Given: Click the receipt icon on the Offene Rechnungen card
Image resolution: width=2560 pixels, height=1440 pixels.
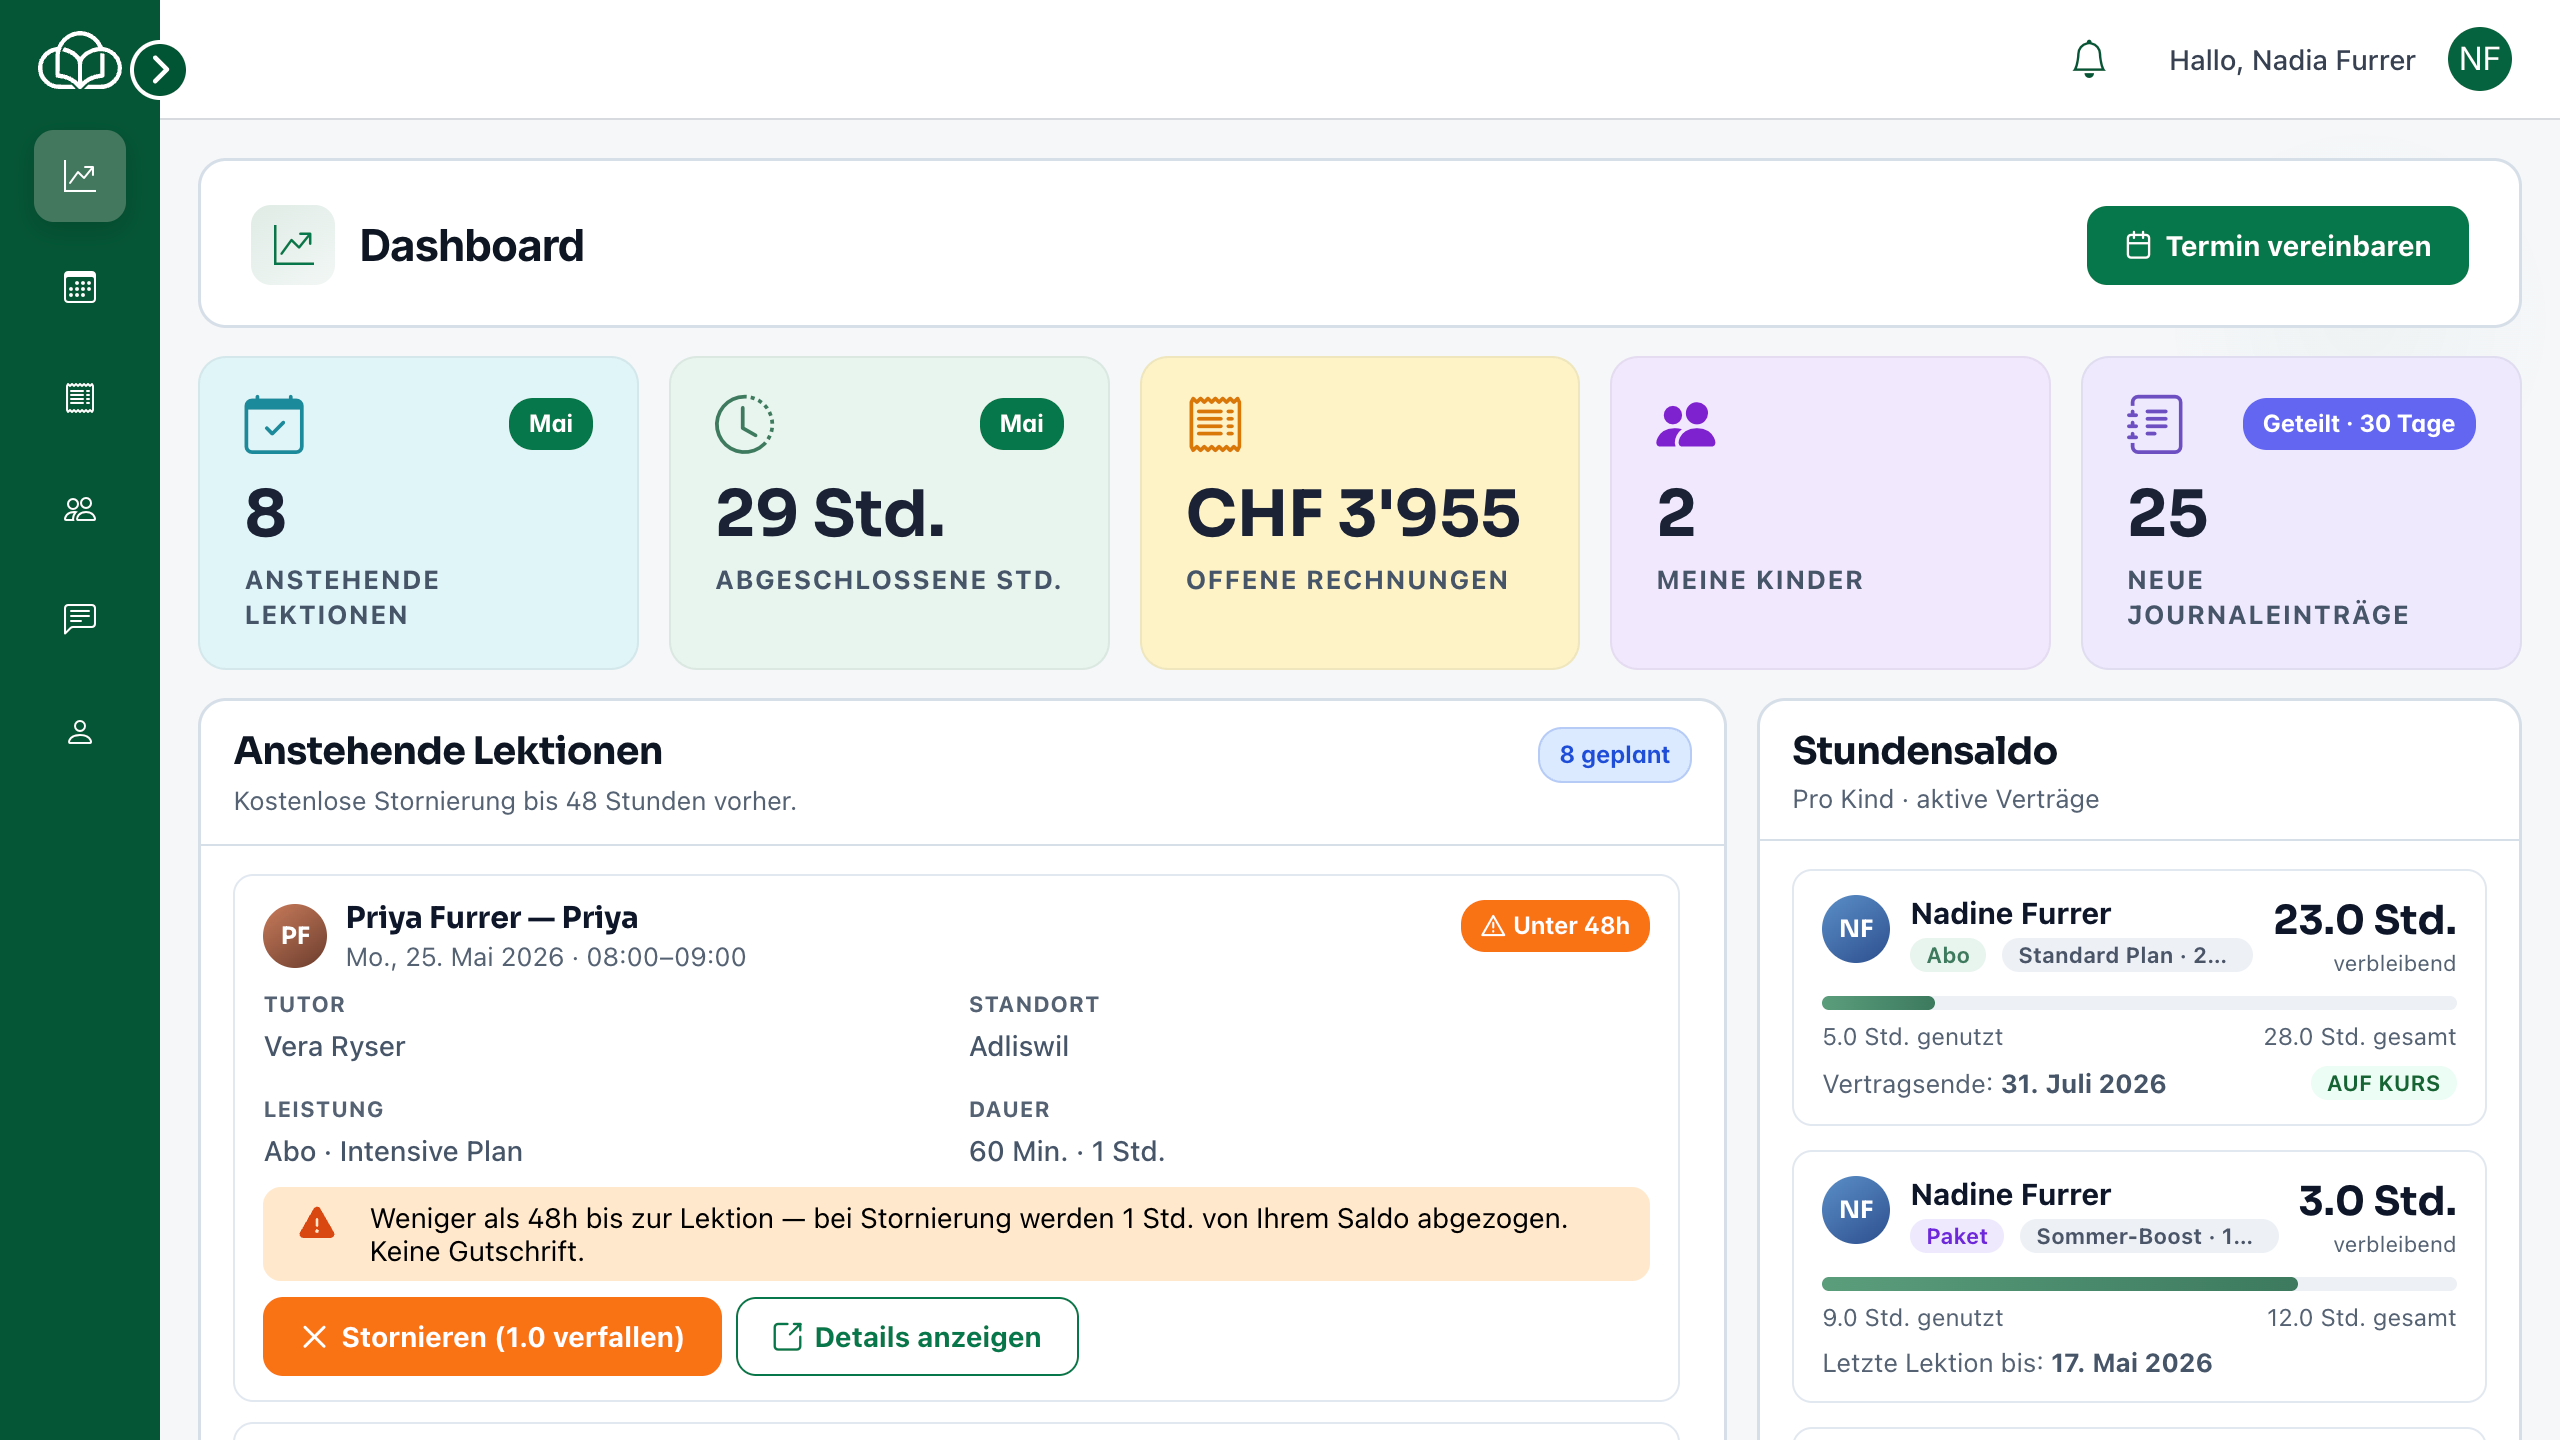Looking at the screenshot, I should [x=1215, y=424].
